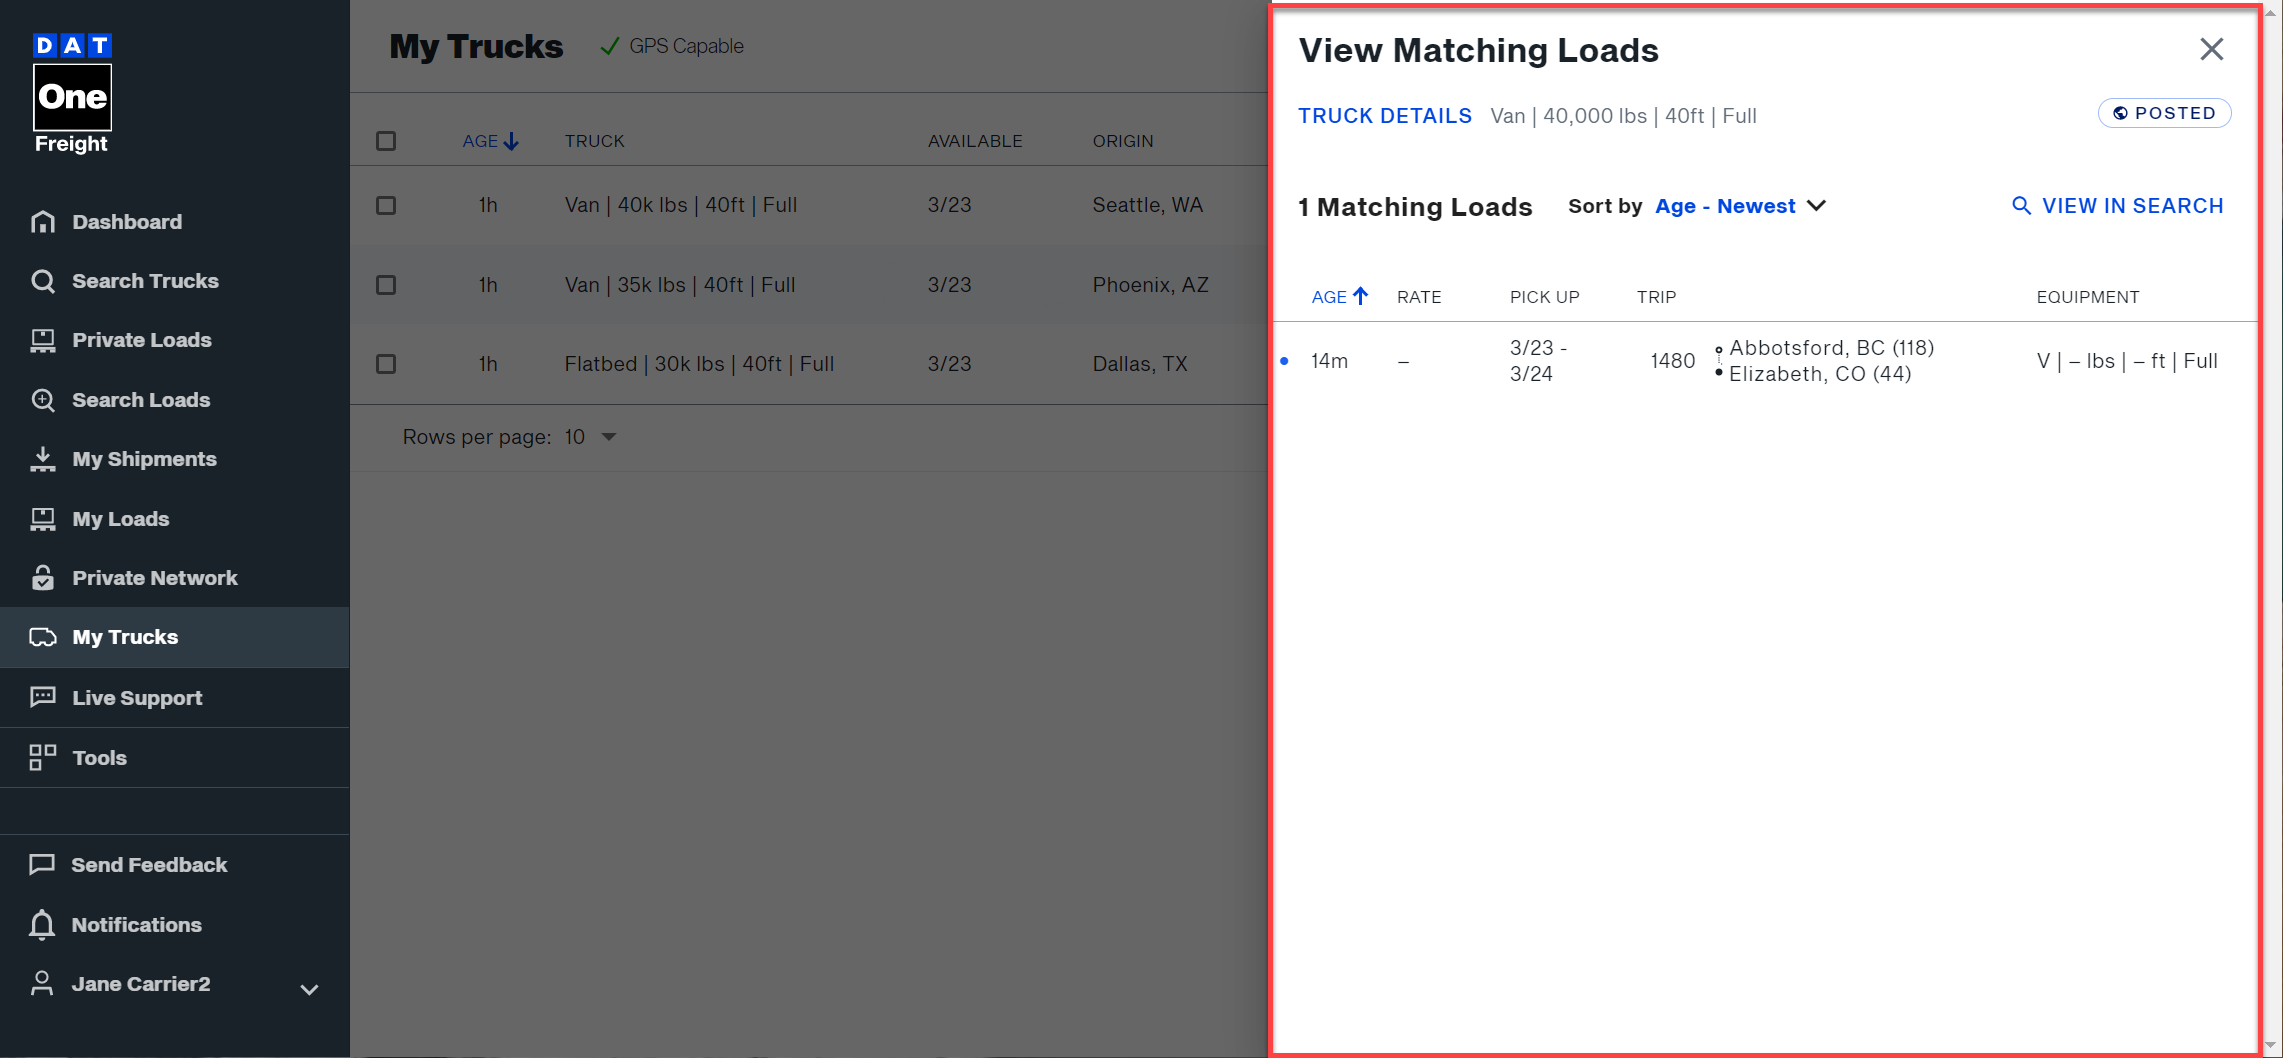The width and height of the screenshot is (2283, 1058).
Task: Open My Shipments via its download icon
Action: click(43, 459)
